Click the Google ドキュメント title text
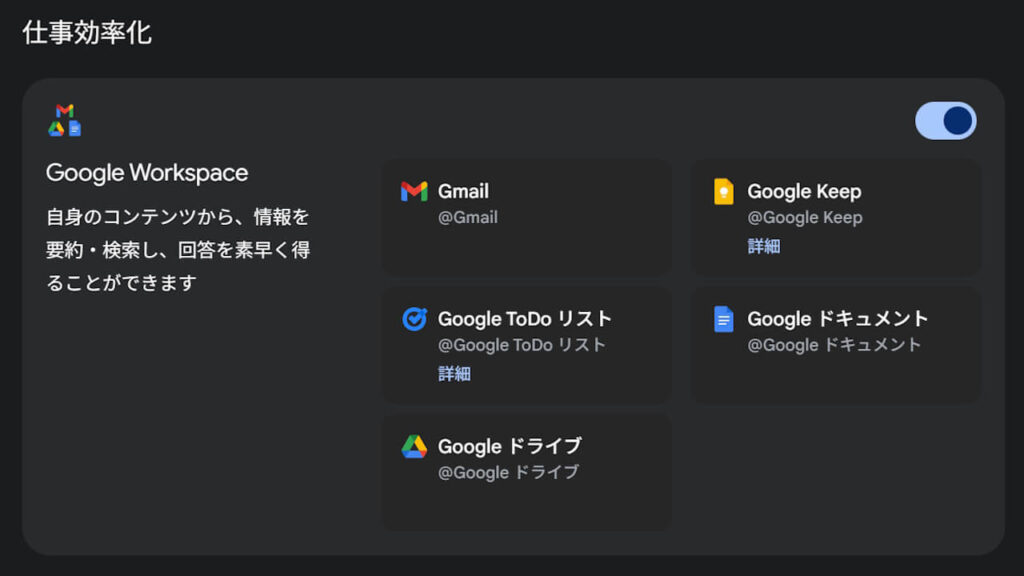 (837, 319)
